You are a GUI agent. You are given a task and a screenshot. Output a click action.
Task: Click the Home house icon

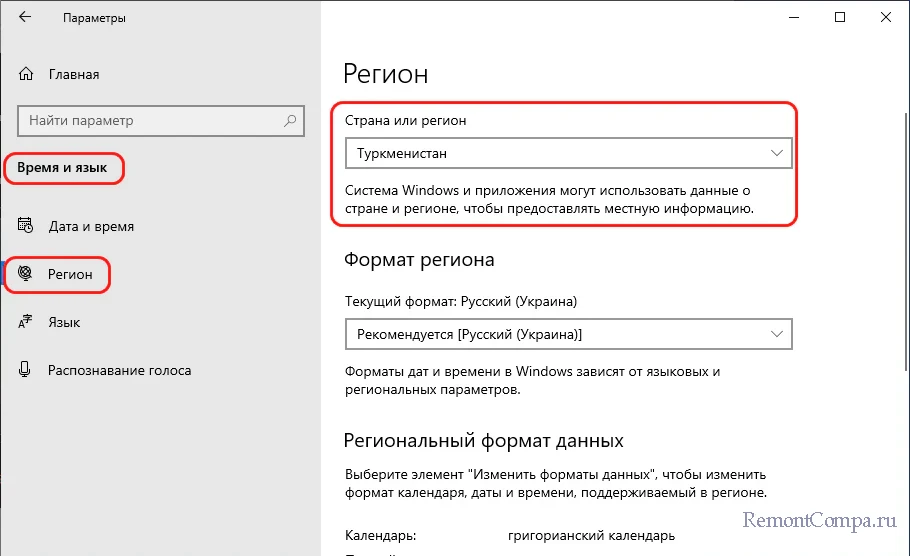[27, 74]
